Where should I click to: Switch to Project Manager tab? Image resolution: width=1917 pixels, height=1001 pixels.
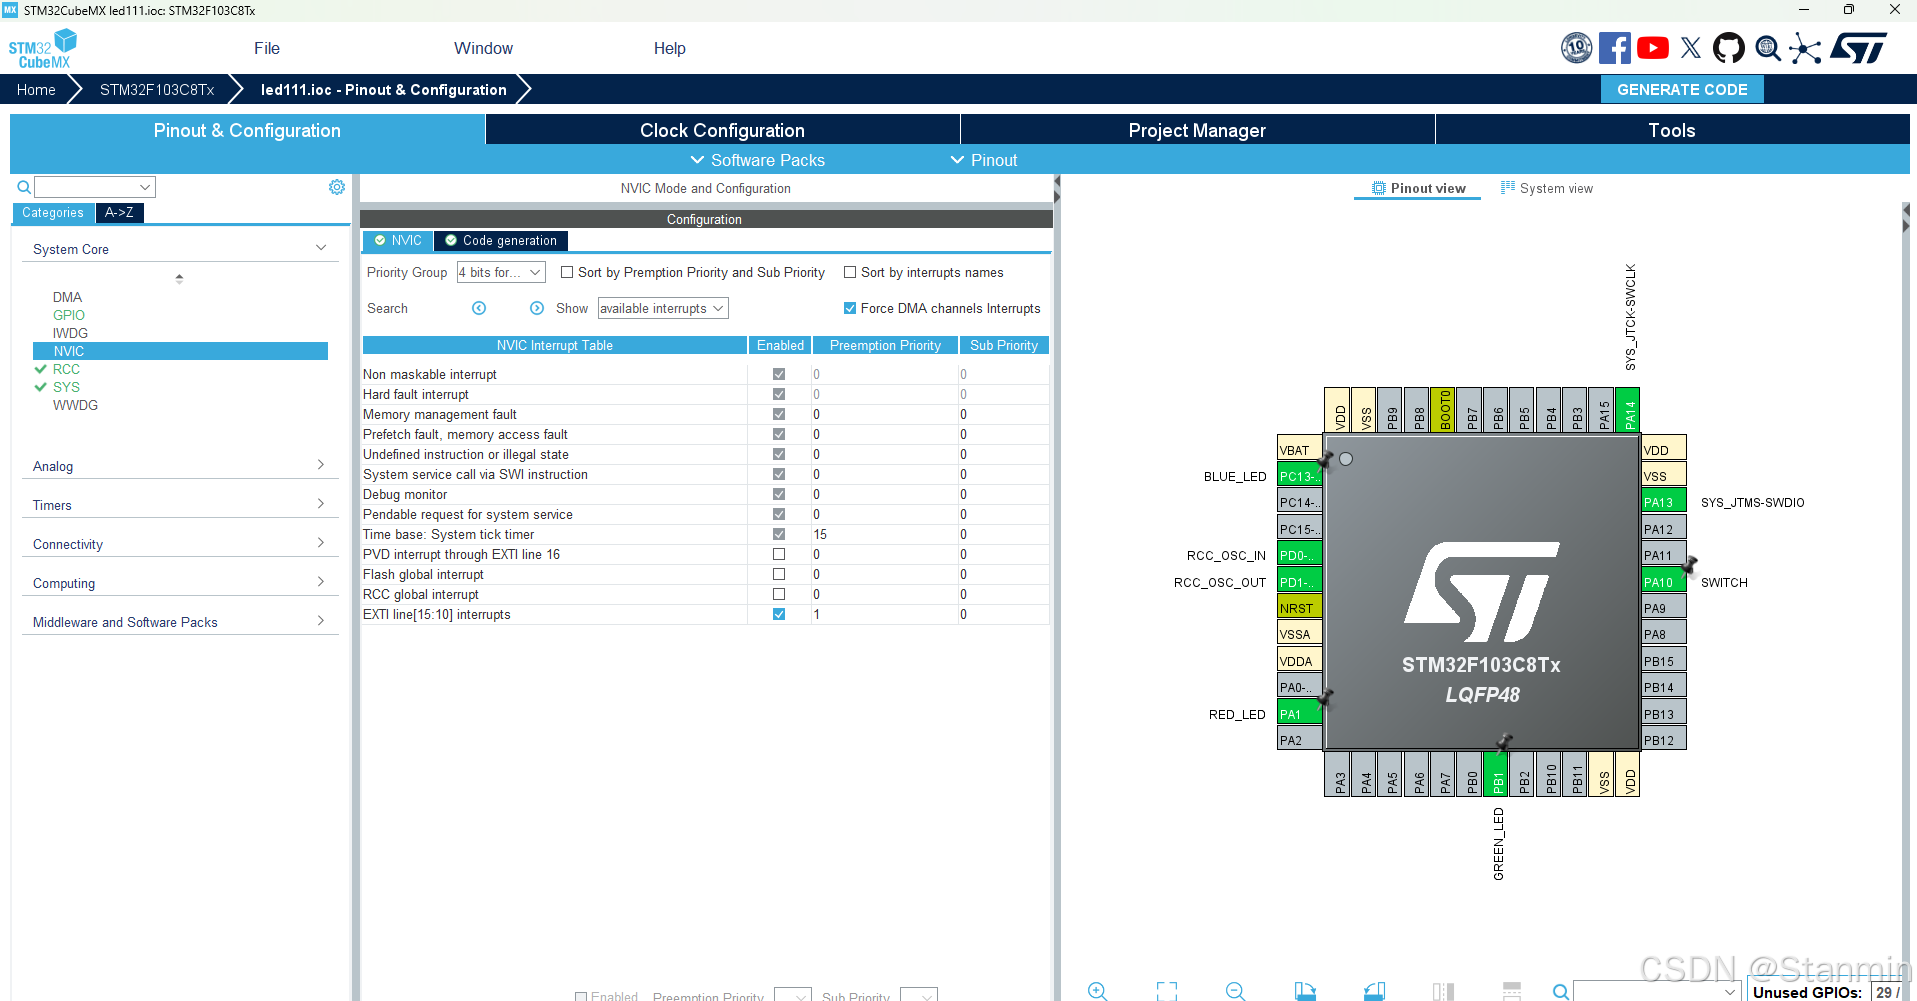click(1197, 130)
